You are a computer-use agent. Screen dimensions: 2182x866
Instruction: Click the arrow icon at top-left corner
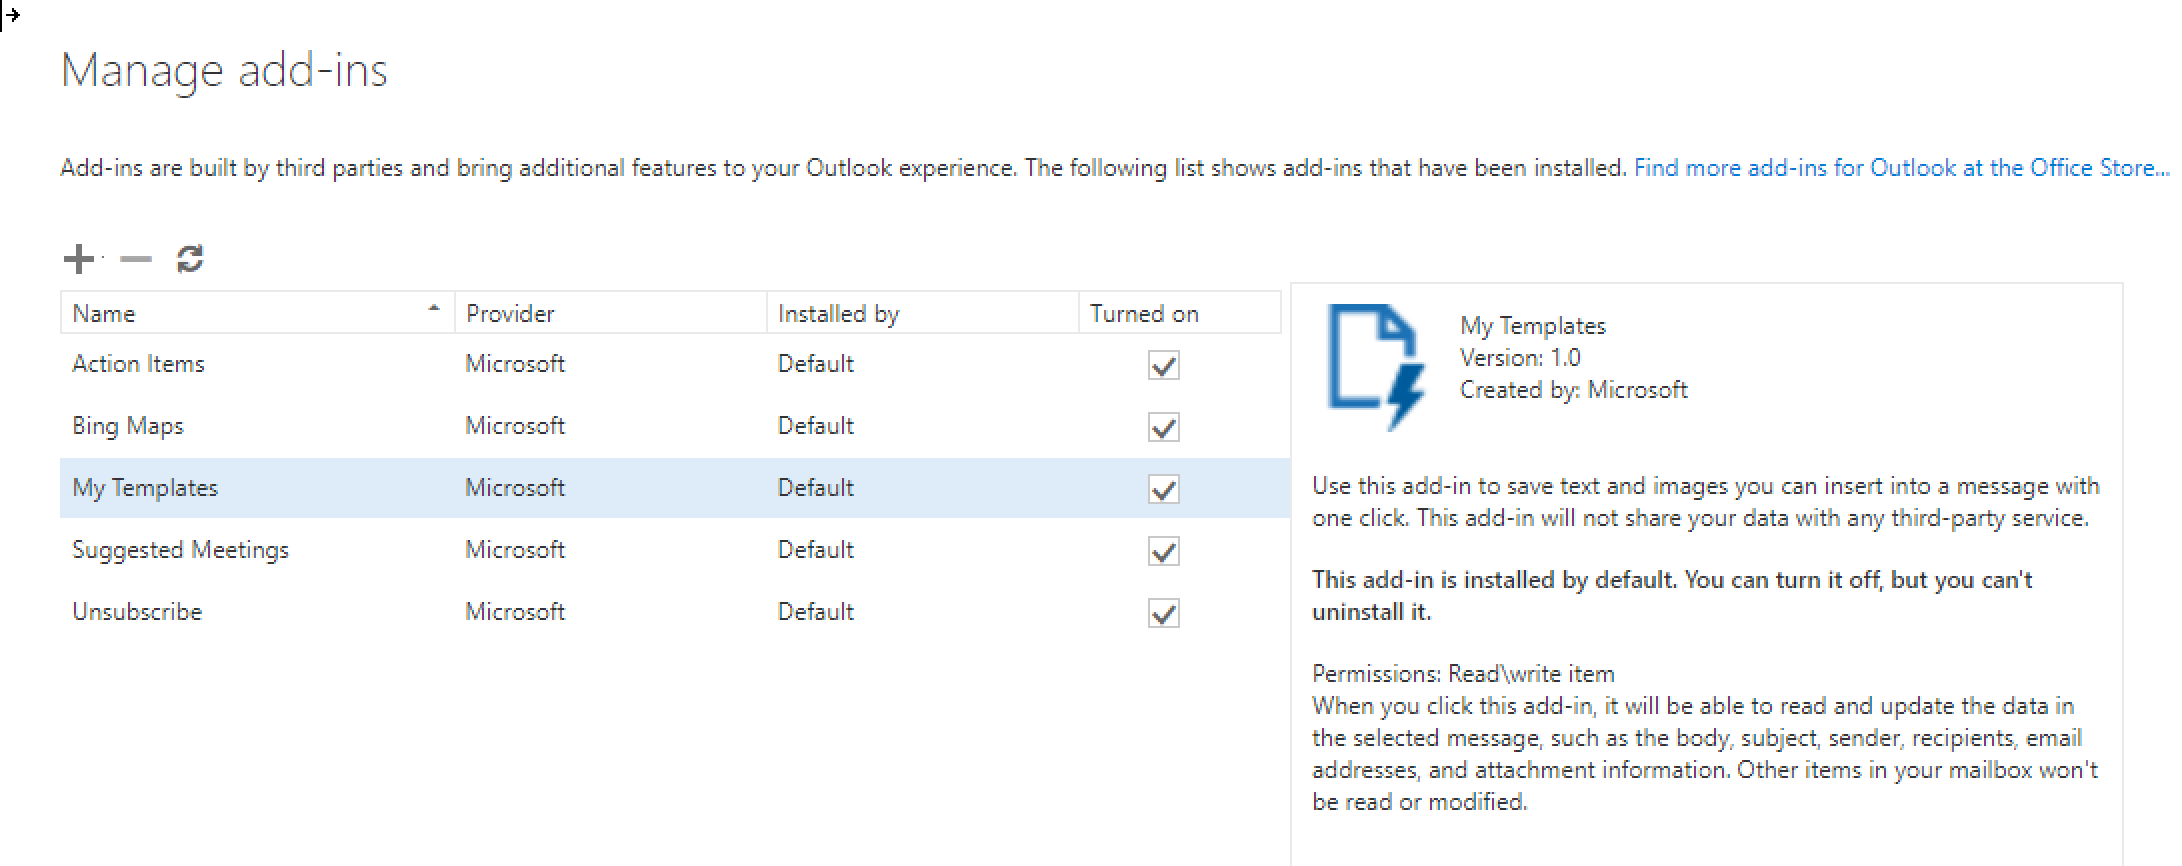[x=11, y=16]
